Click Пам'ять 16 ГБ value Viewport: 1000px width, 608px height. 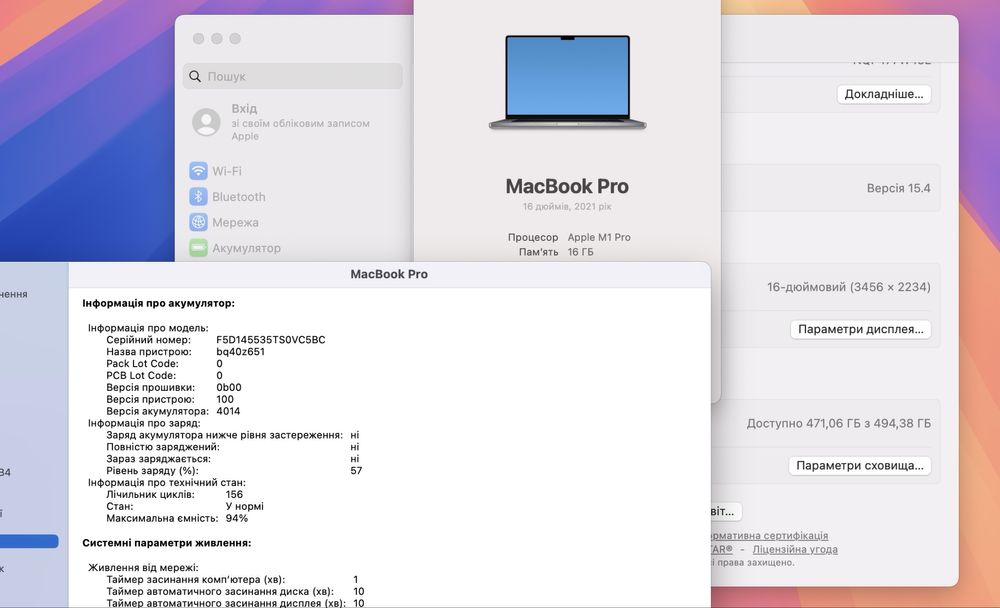pyautogui.click(x=580, y=252)
